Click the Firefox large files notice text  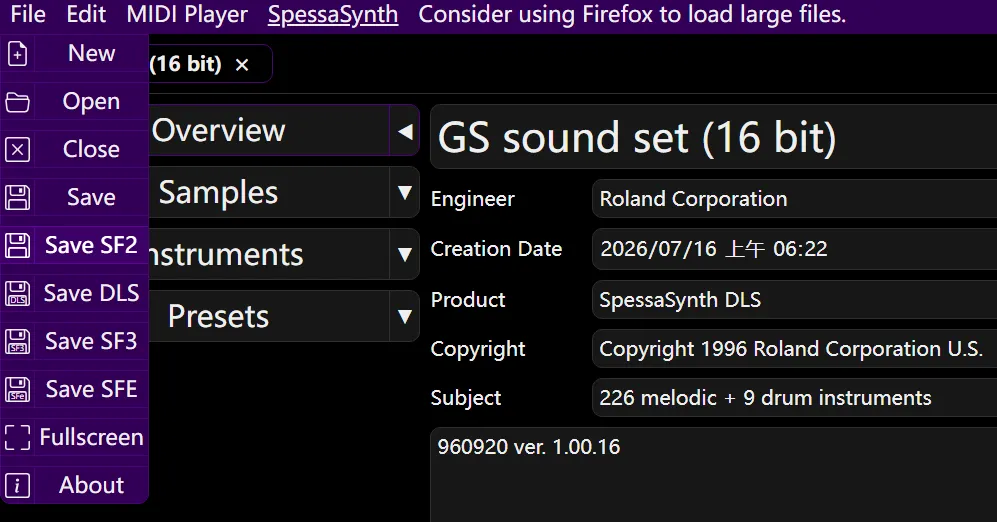[x=632, y=15]
